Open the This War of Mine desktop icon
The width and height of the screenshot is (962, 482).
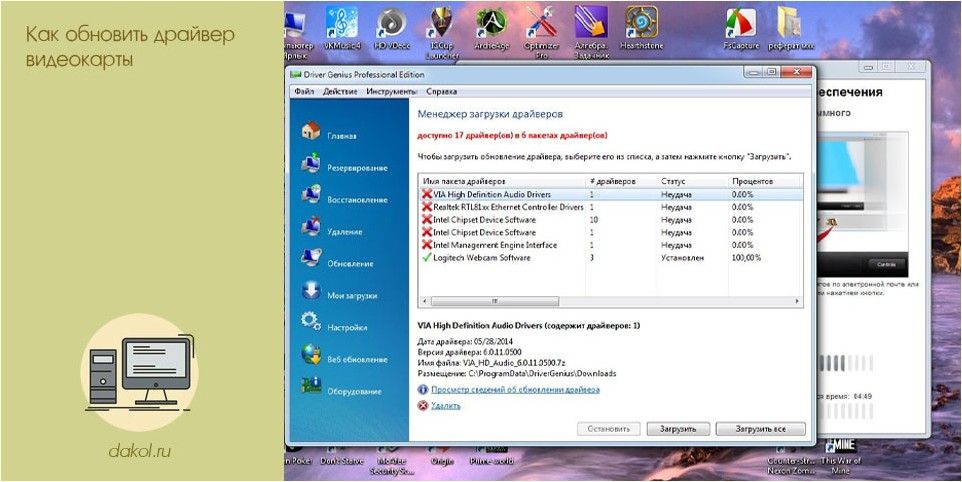[x=841, y=457]
